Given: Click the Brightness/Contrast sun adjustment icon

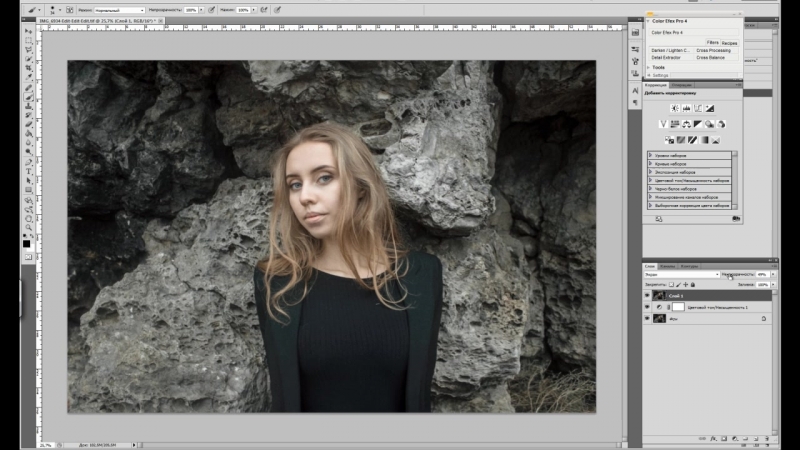Looking at the screenshot, I should coord(675,108).
